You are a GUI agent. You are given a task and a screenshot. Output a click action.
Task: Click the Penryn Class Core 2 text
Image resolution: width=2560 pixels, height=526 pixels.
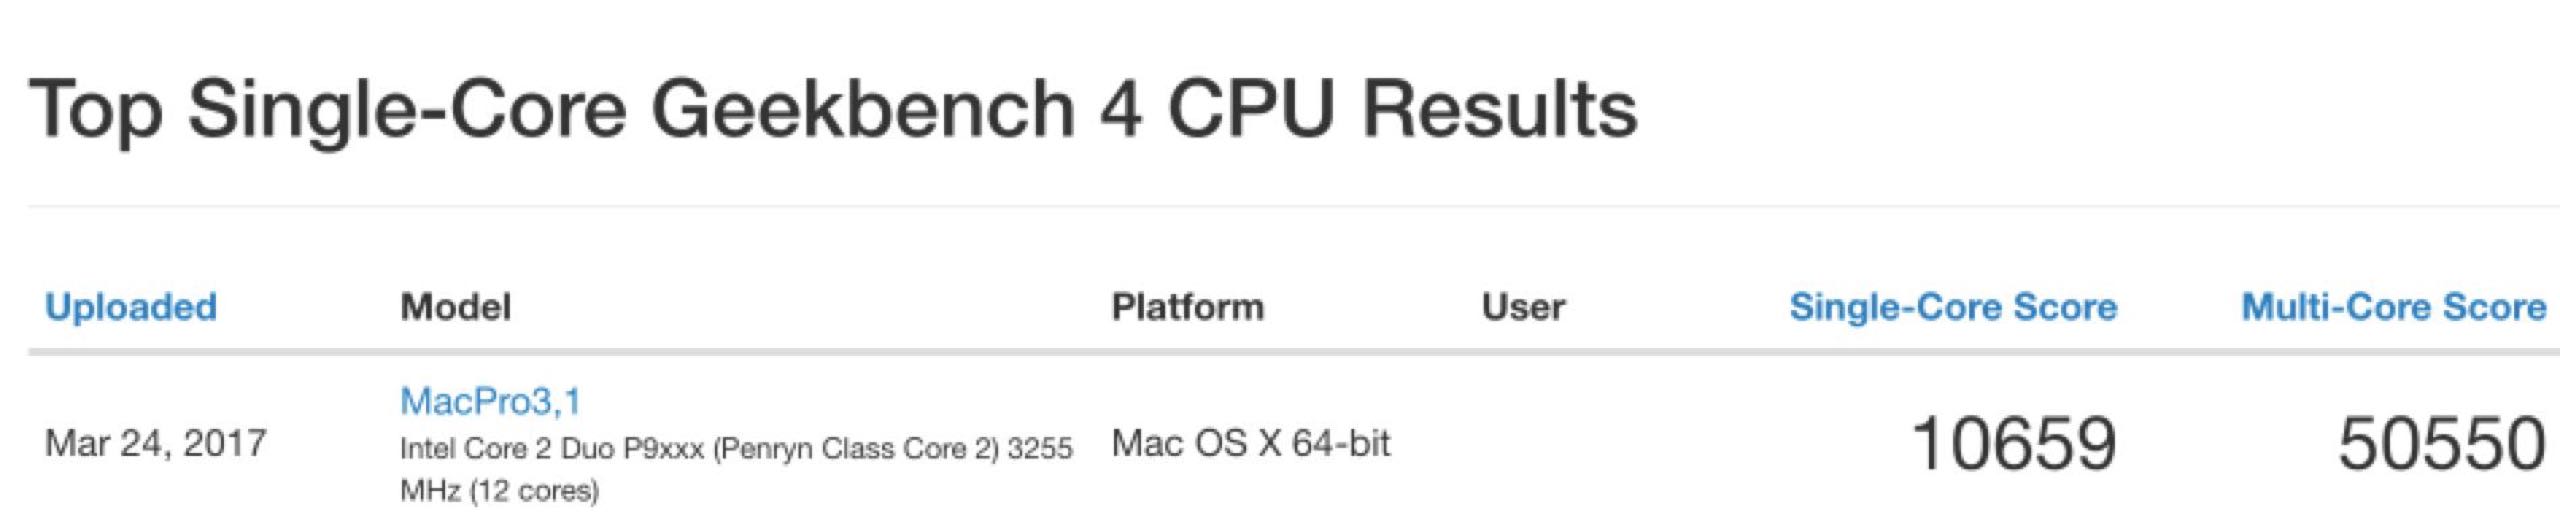click(856, 448)
